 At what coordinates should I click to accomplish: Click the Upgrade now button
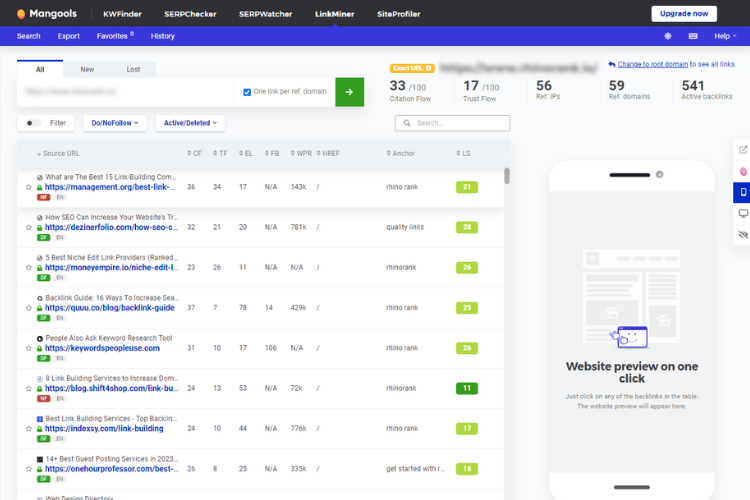684,14
